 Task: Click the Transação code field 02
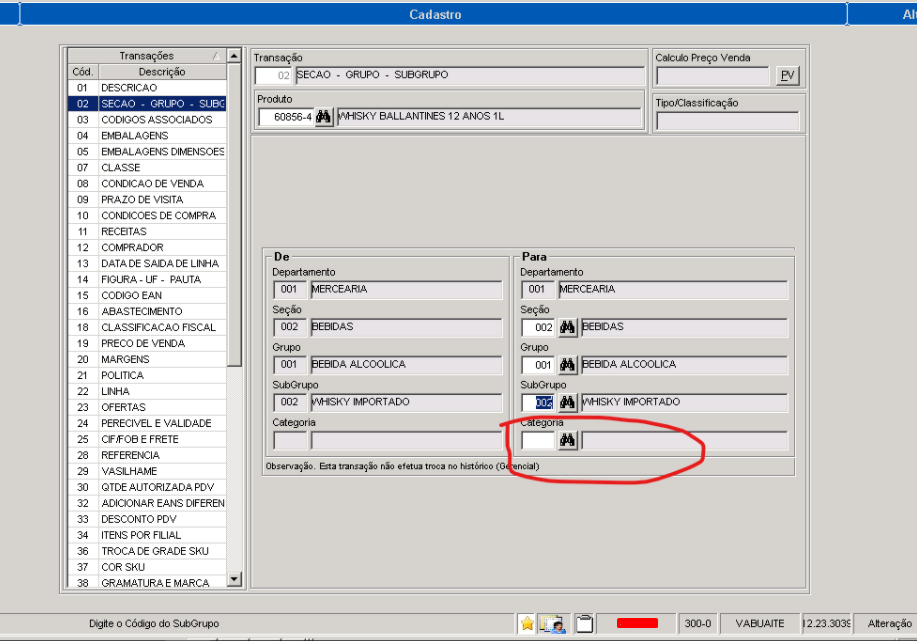coord(274,75)
